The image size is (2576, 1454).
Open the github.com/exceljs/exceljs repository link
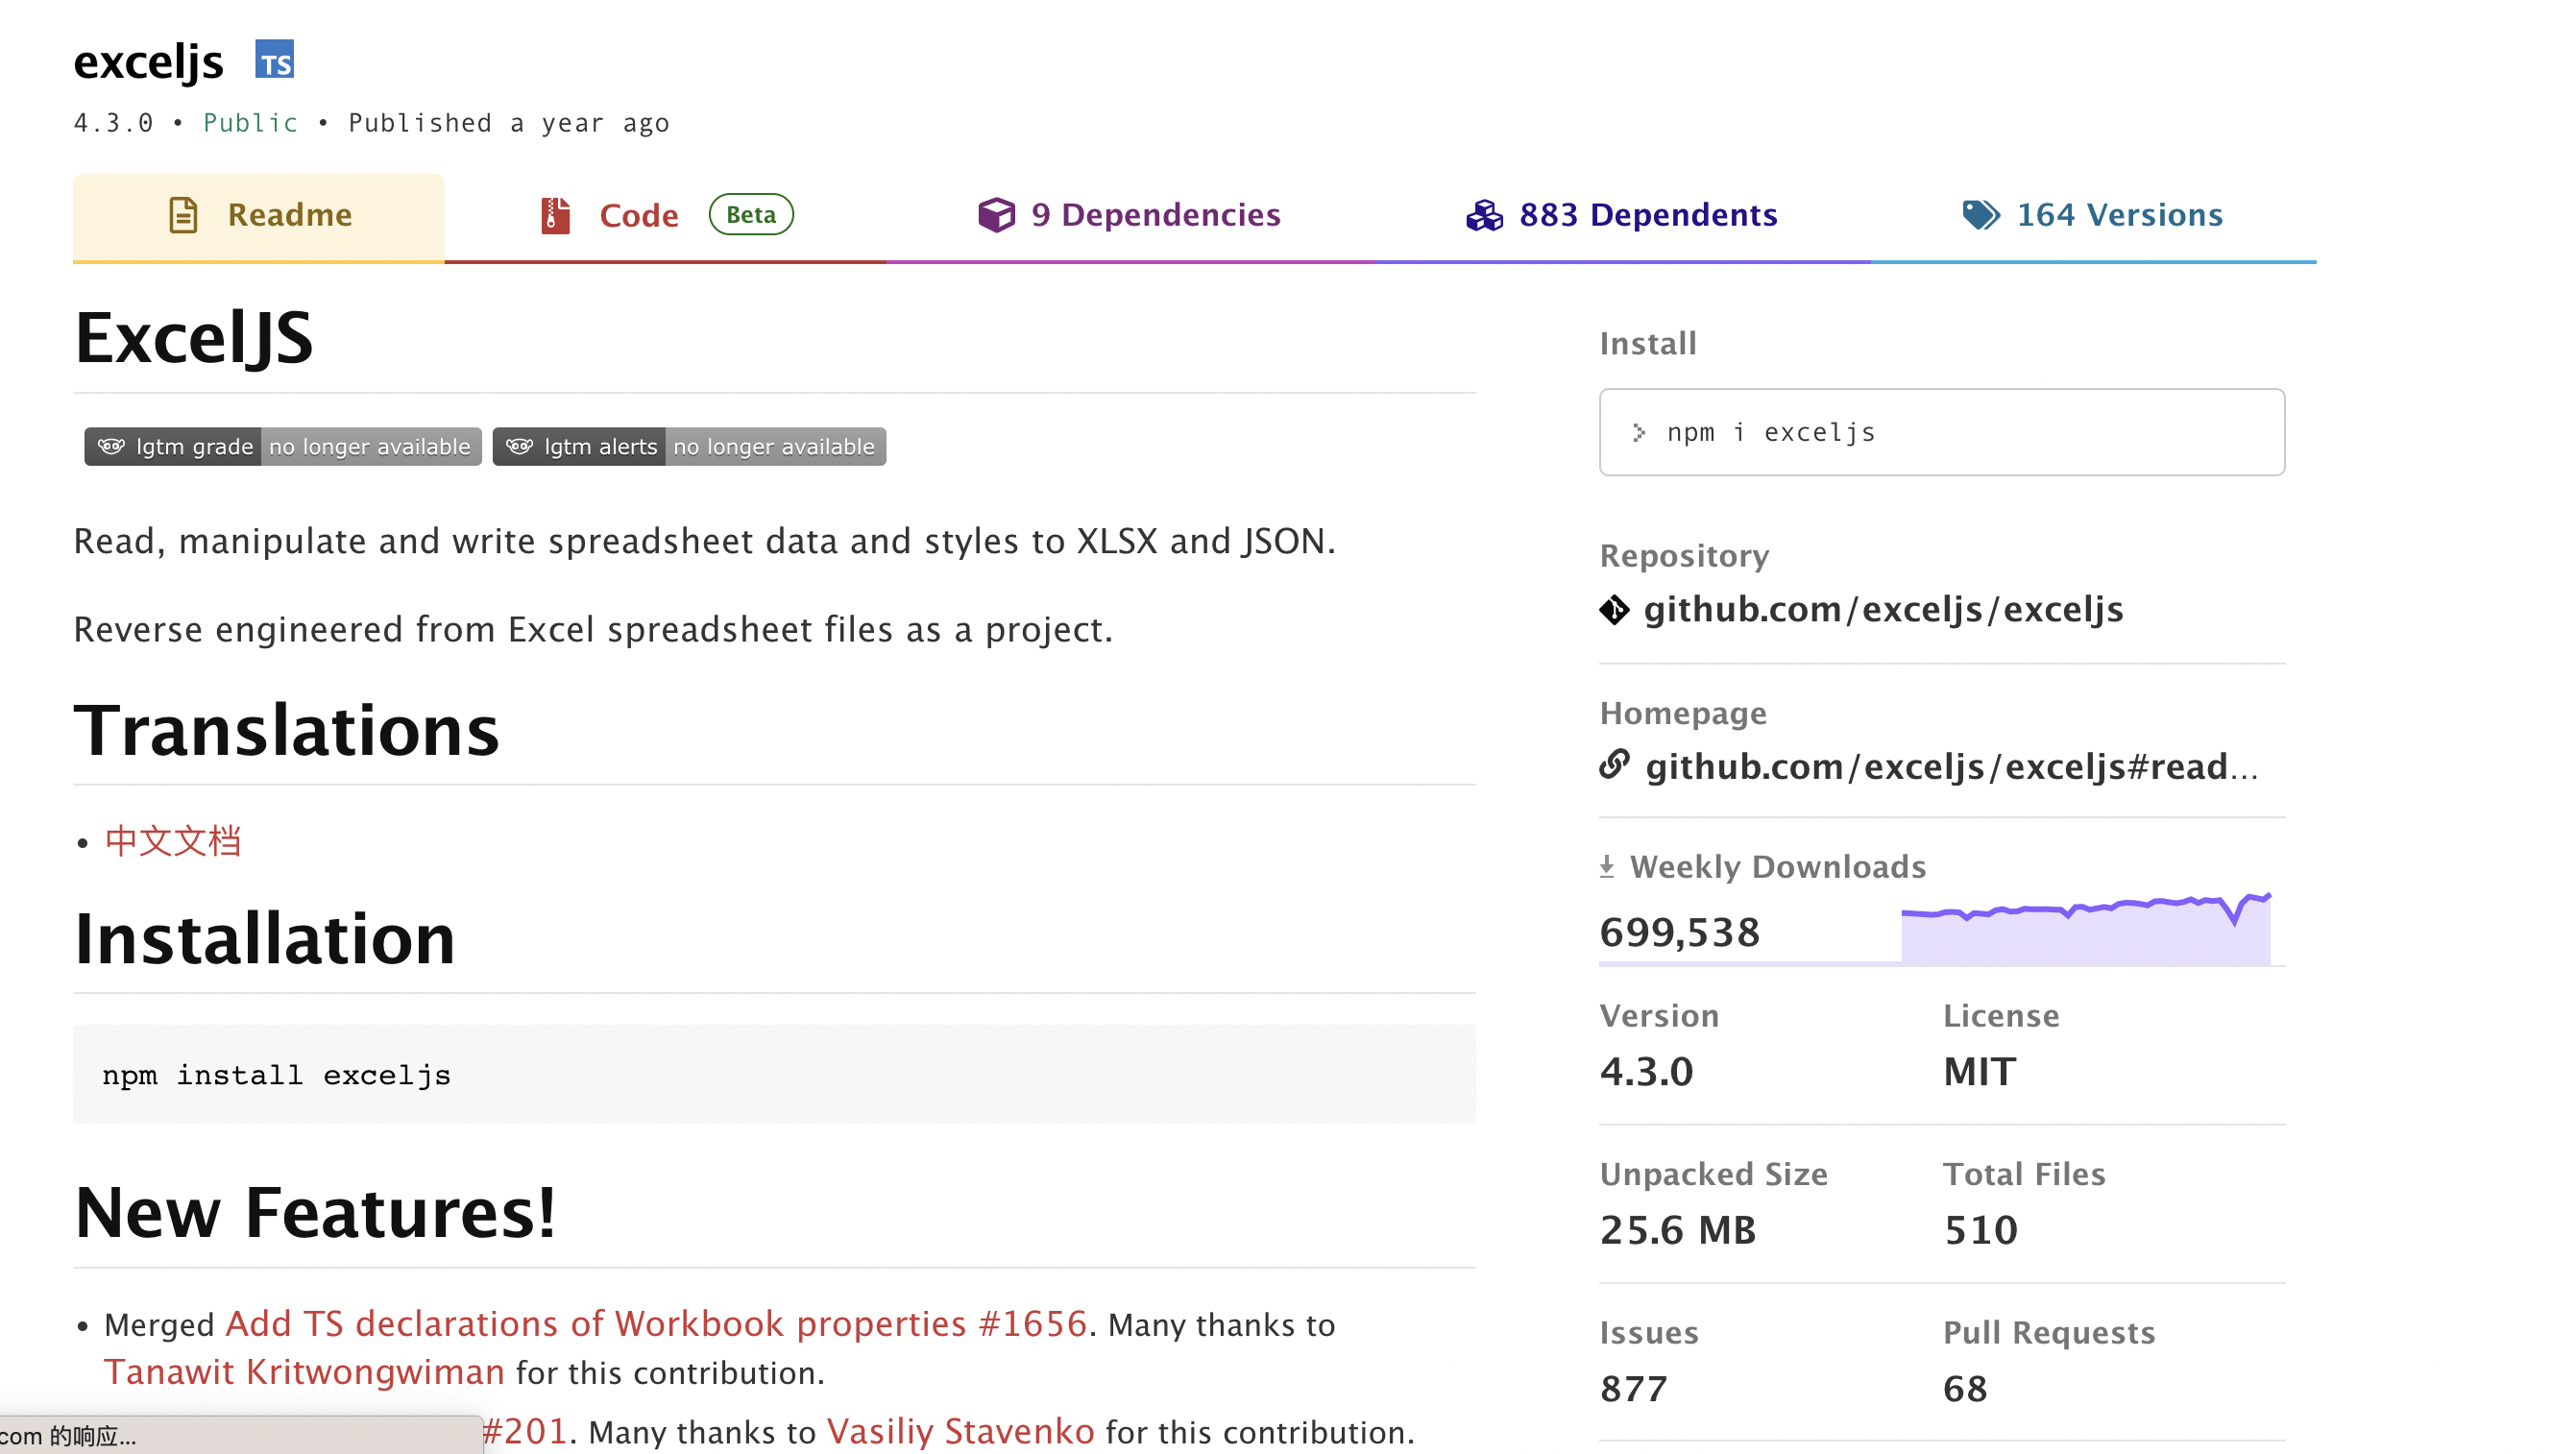tap(1883, 609)
